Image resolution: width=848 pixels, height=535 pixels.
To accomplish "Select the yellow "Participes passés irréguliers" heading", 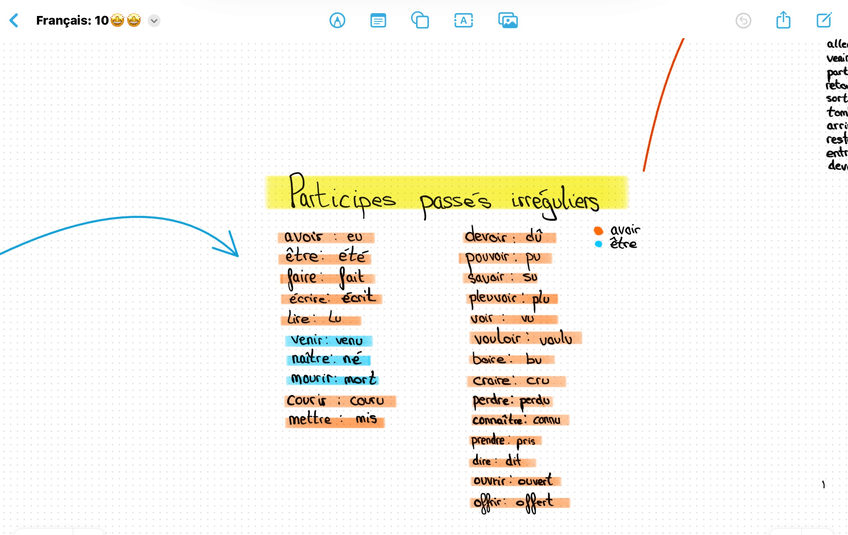I will (x=446, y=193).
